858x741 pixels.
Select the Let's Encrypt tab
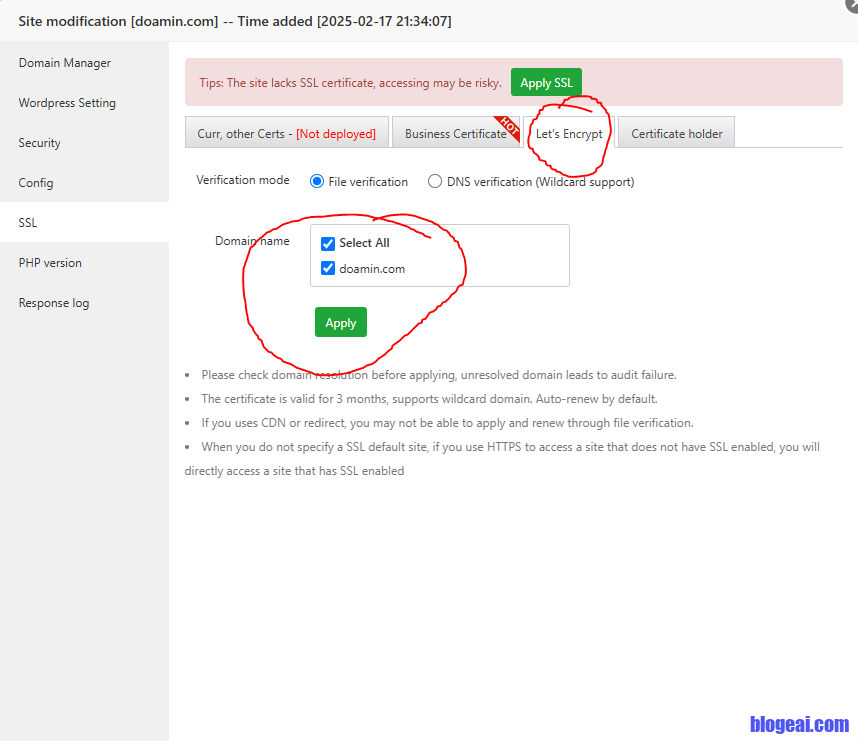point(569,134)
